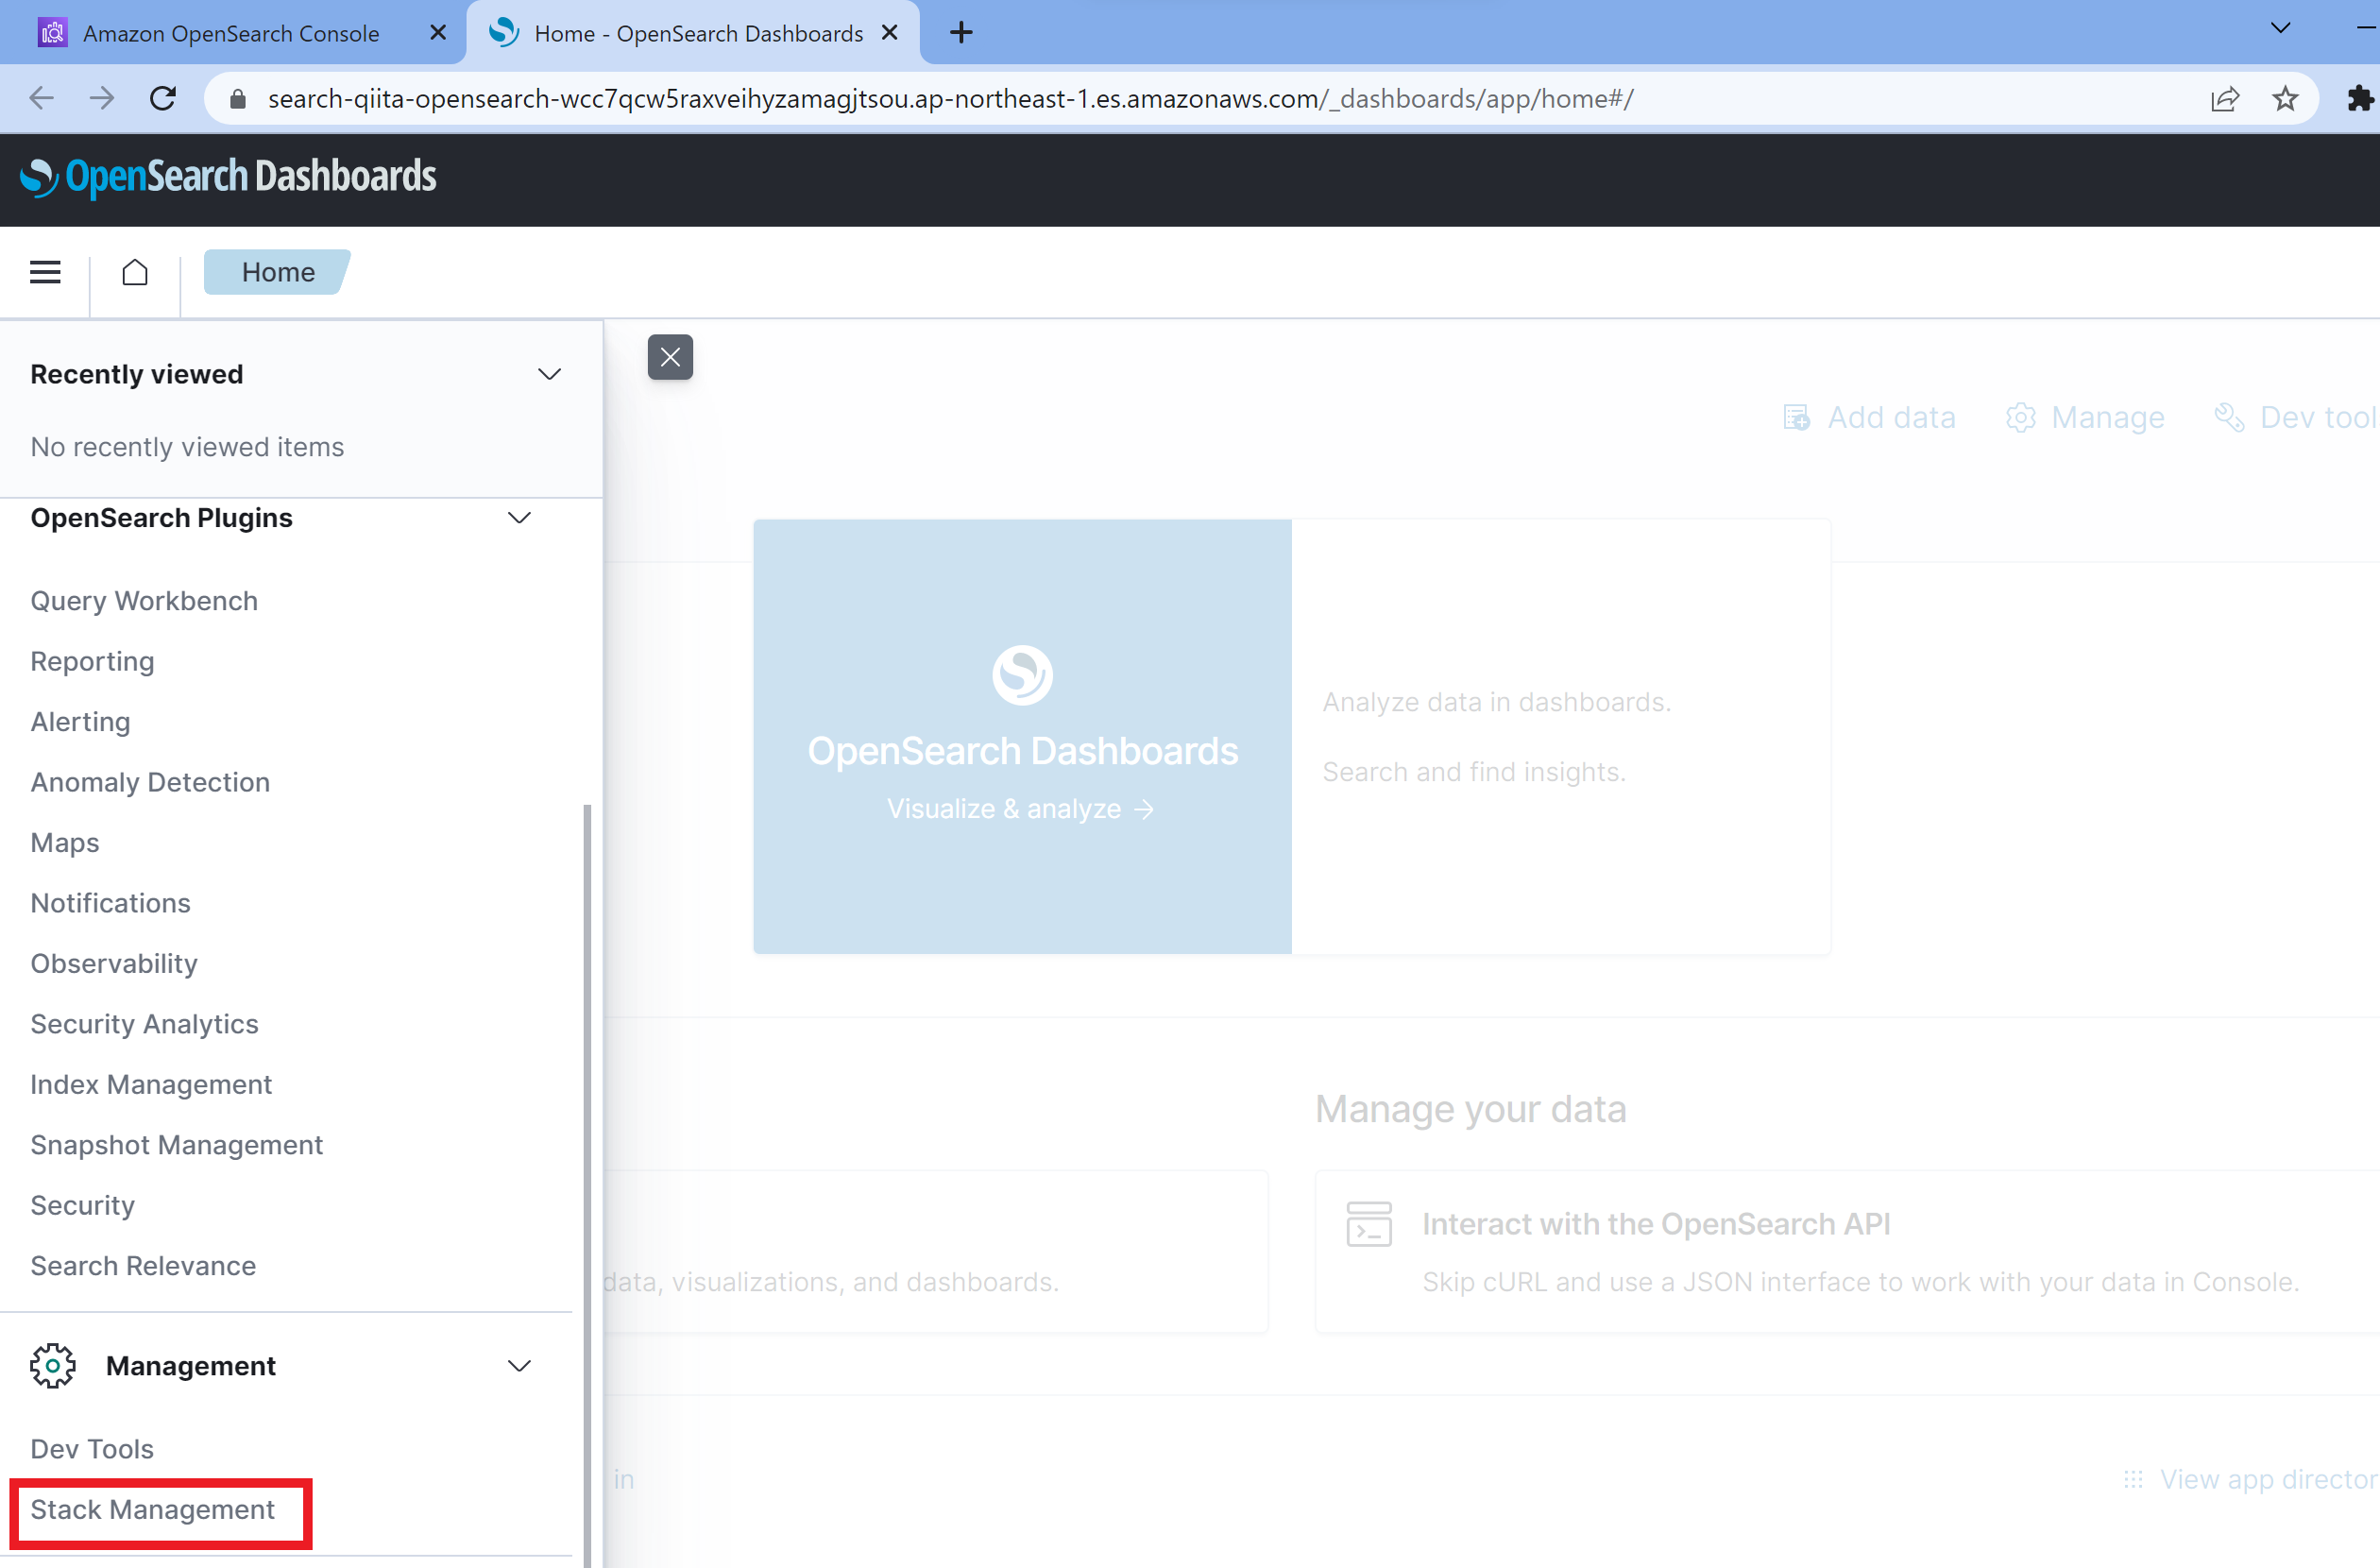Switch to Amazon OpenSearch Console tab
2380x1568 pixels.
[x=231, y=33]
